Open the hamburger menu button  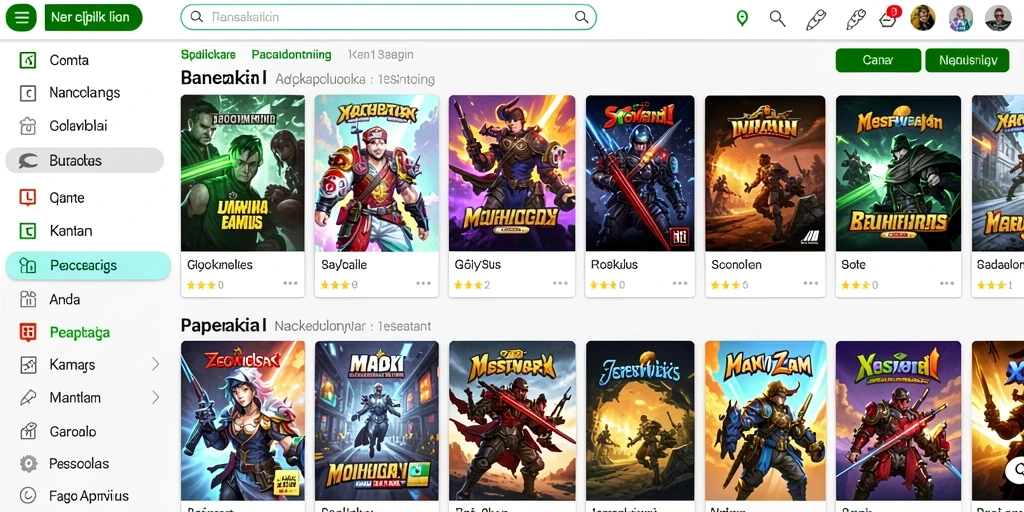tap(22, 17)
